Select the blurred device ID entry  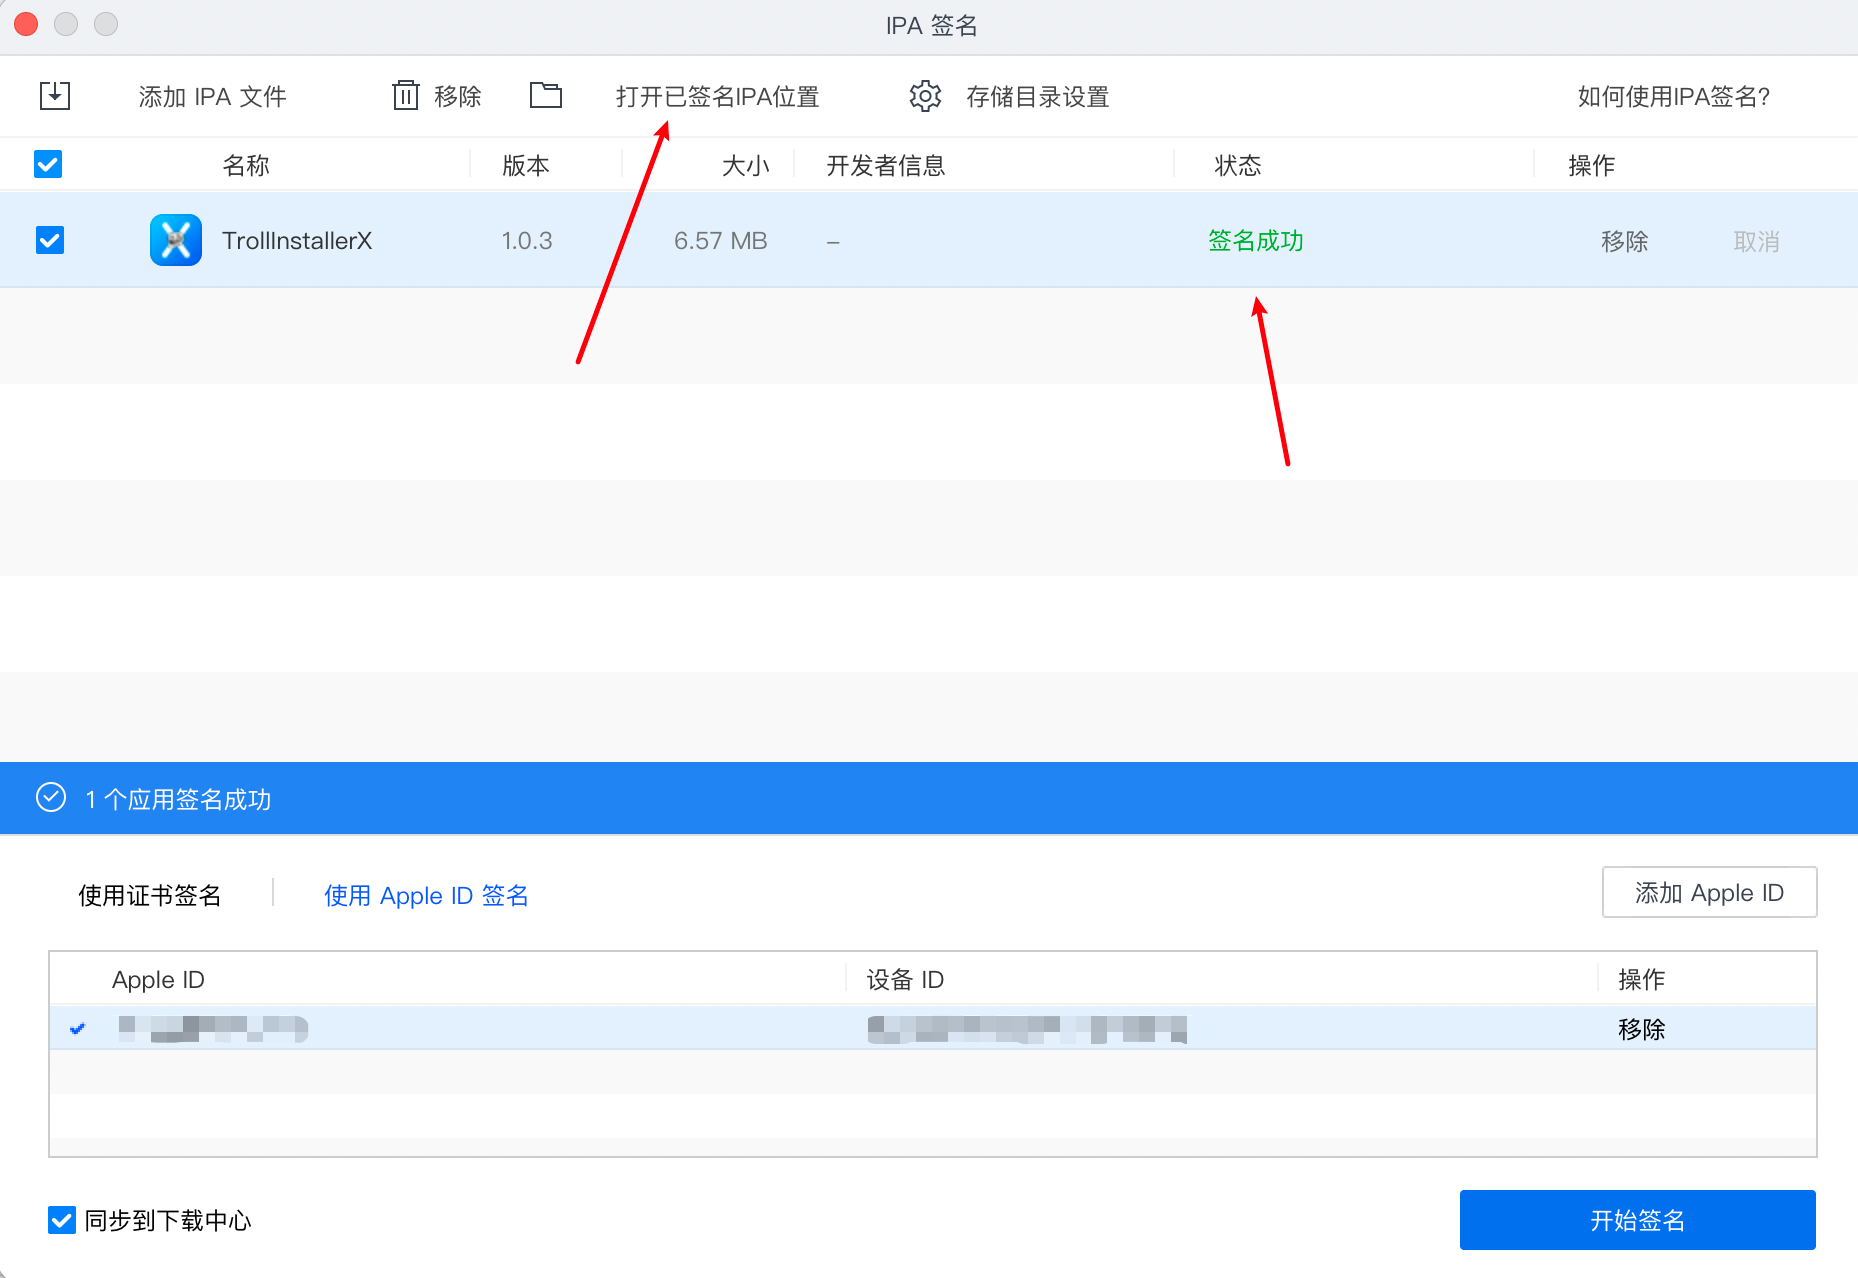click(1027, 1028)
